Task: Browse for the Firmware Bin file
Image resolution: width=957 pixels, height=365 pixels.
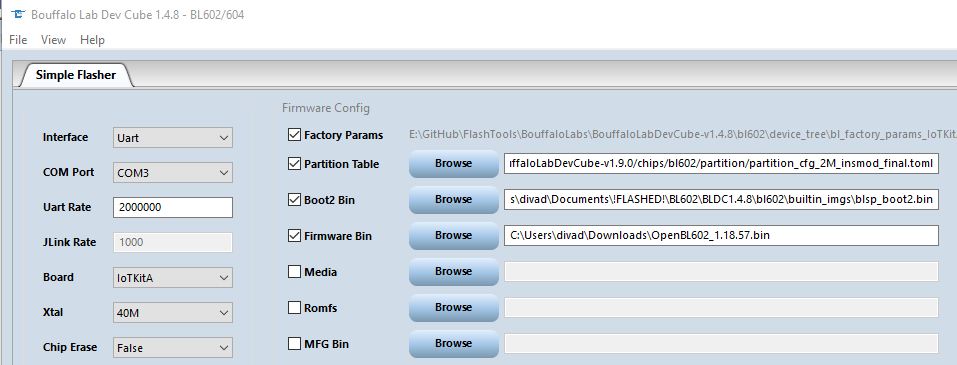Action: 453,236
